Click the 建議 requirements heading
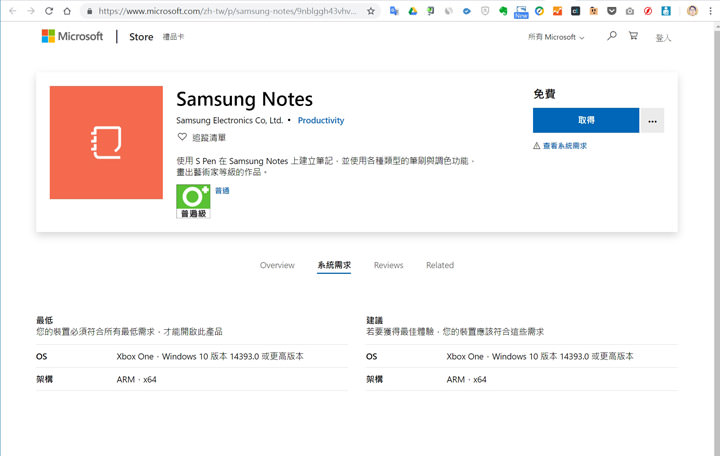This screenshot has width=720, height=456. [375, 320]
